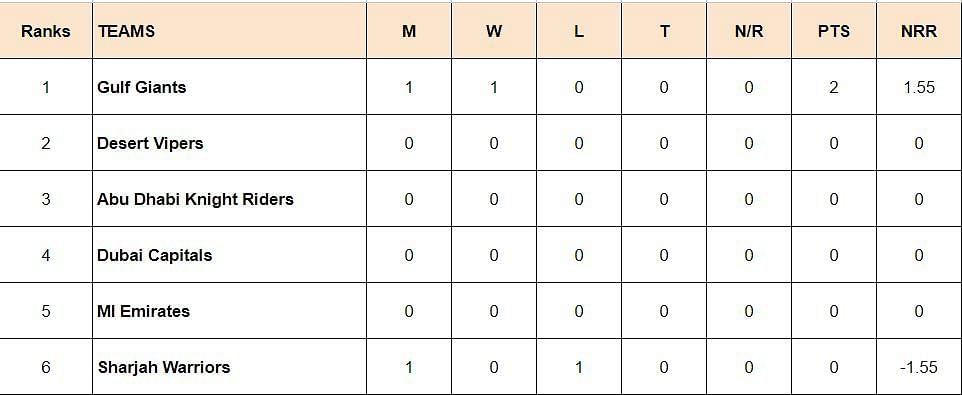This screenshot has height=395, width=962.
Task: Select the W column header
Action: [494, 31]
